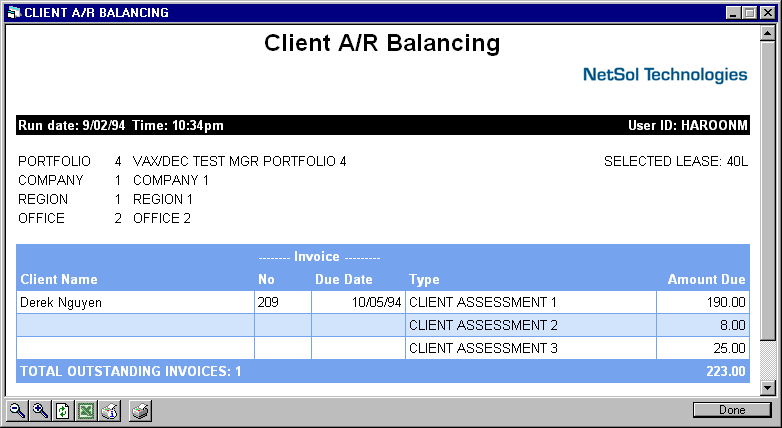Close the Client A/R Balancing window

pos(768,13)
